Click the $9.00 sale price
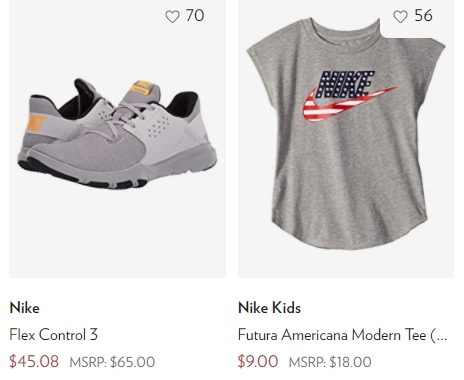 [258, 362]
